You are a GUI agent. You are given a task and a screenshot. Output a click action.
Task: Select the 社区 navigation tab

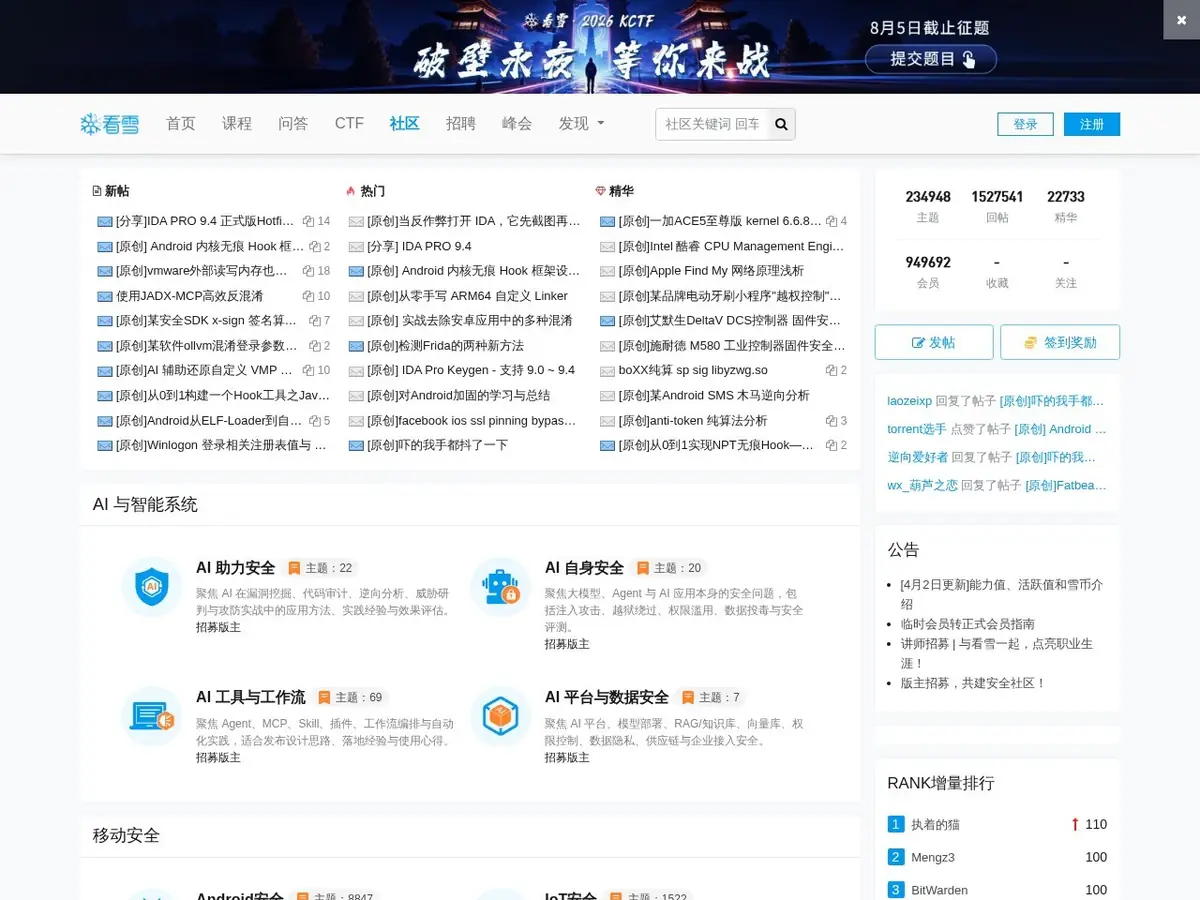coord(405,124)
